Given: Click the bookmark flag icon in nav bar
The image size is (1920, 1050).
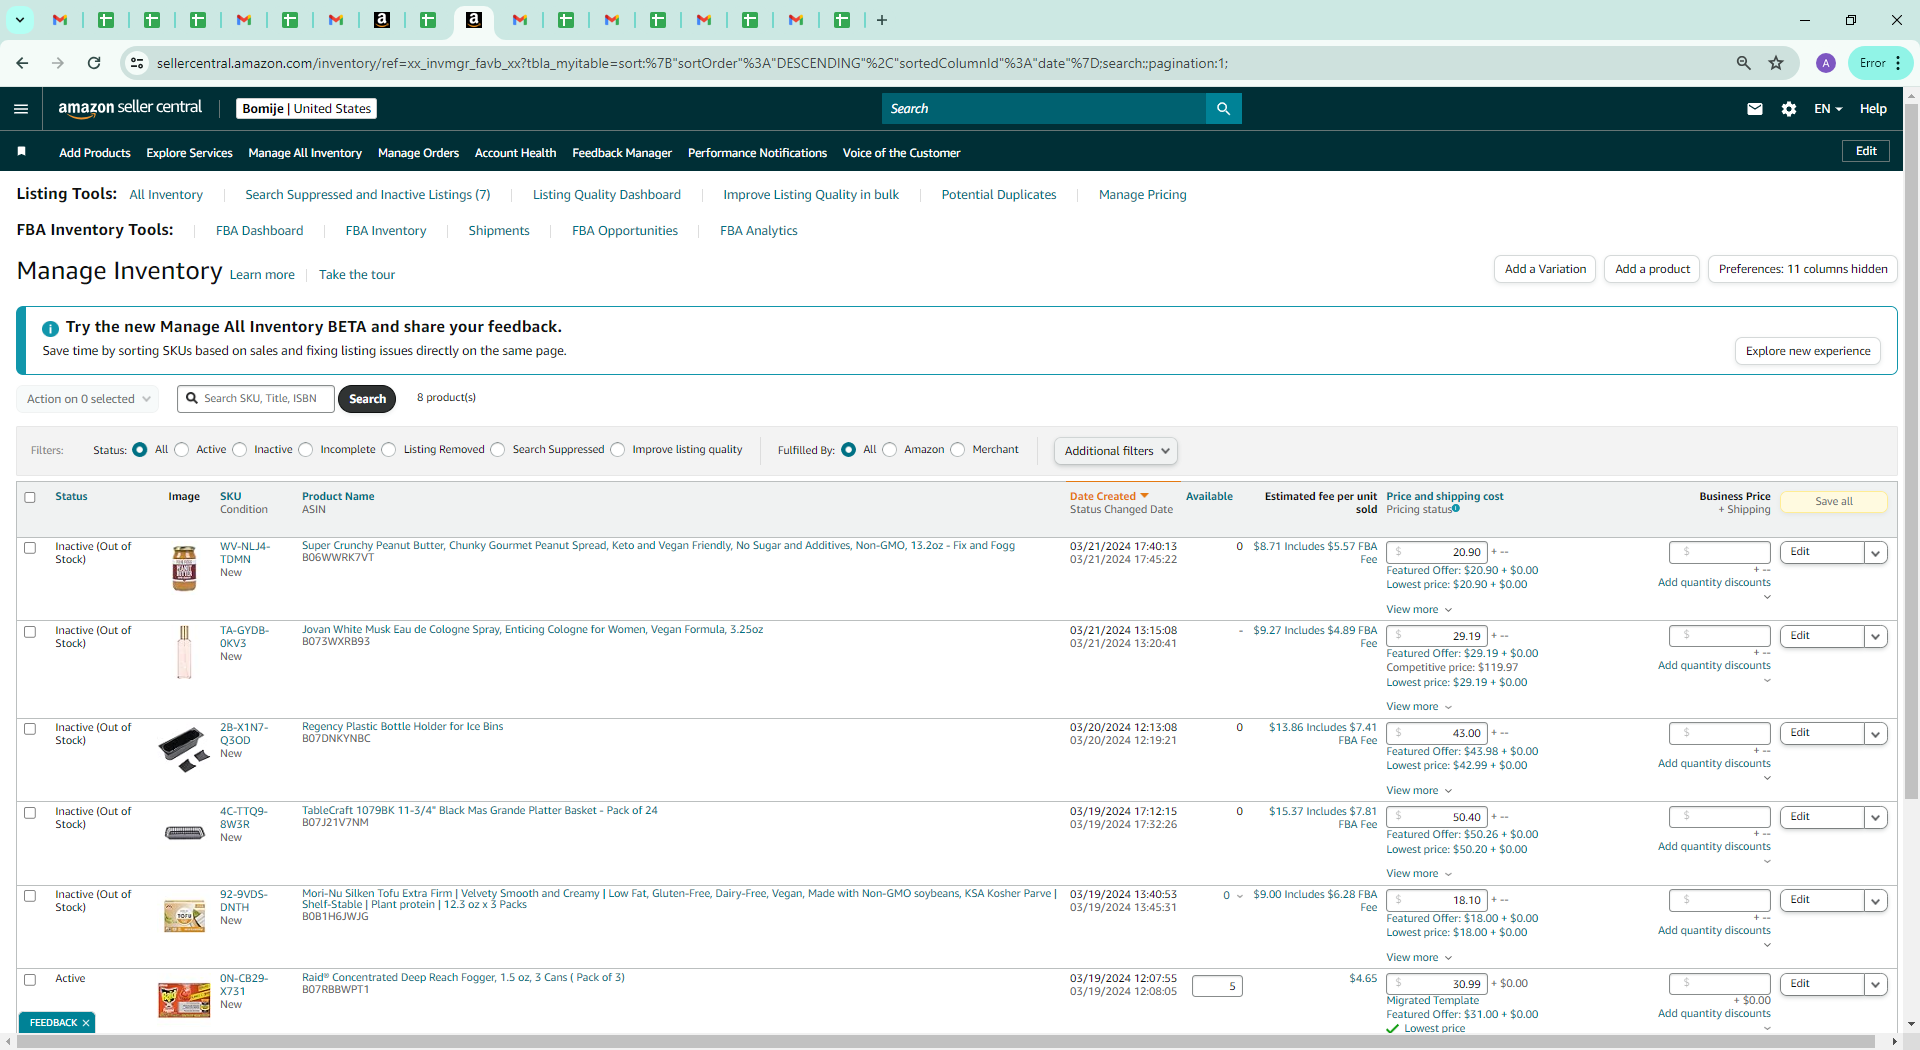Looking at the screenshot, I should (x=22, y=151).
